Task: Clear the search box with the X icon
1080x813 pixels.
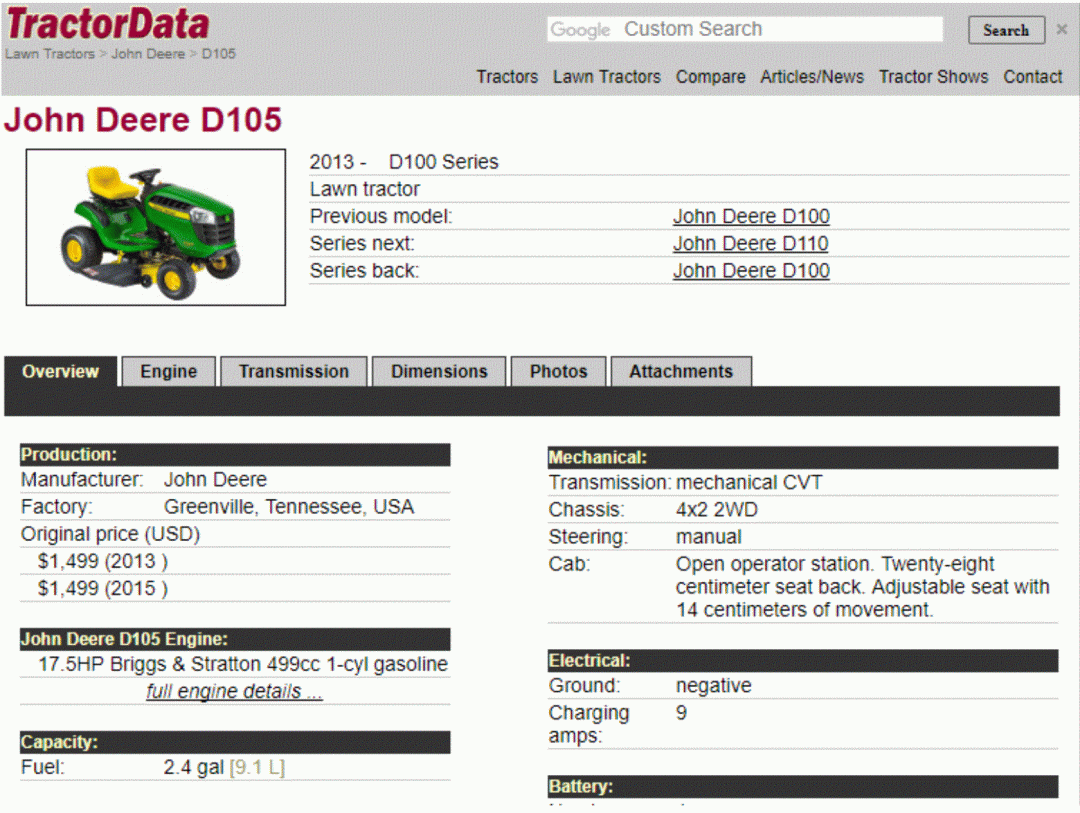Action: (x=1061, y=30)
